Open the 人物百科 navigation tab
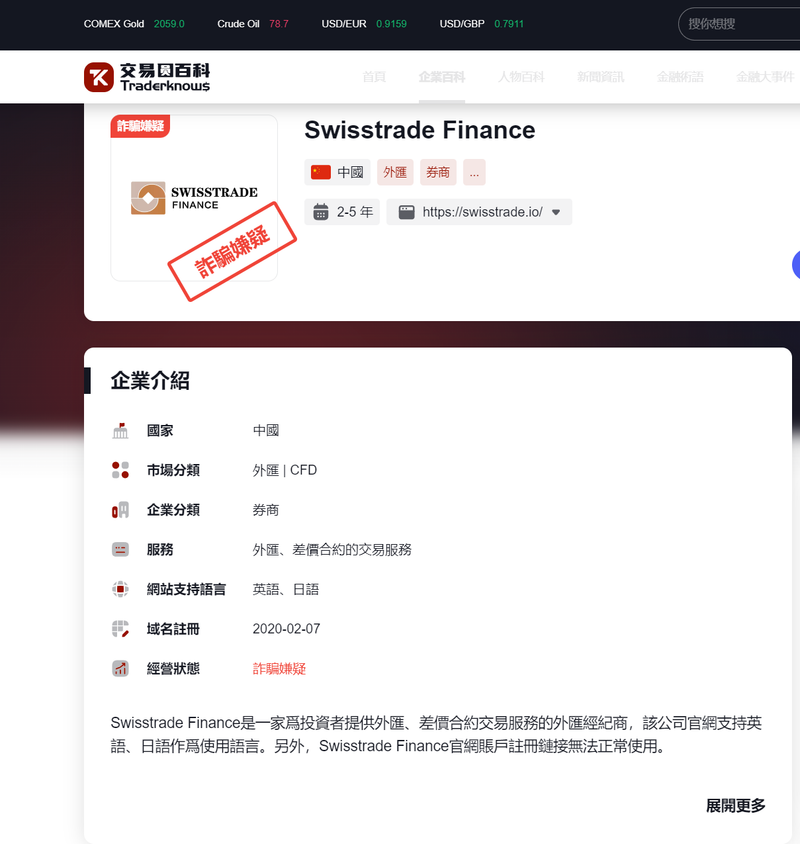The height and width of the screenshot is (844, 800). tap(521, 77)
